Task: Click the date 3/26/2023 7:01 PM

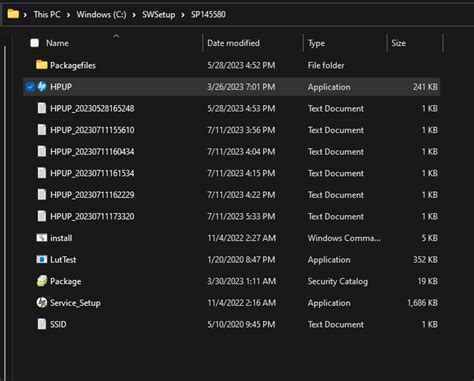Action: 241,87
